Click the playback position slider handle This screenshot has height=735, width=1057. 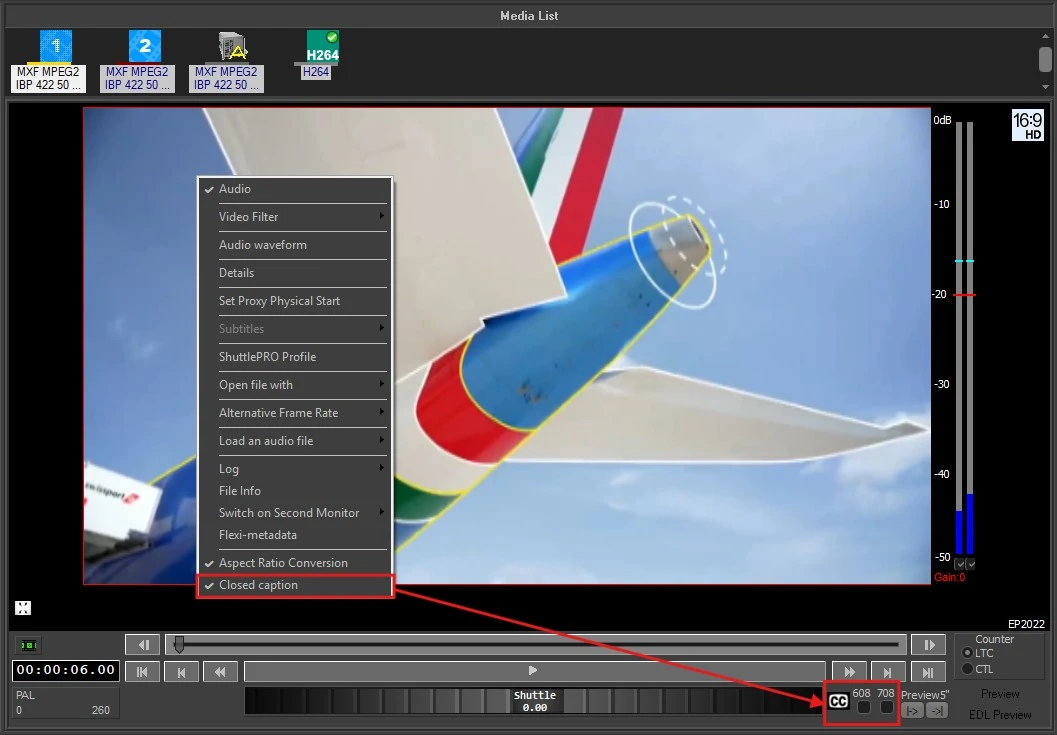179,645
